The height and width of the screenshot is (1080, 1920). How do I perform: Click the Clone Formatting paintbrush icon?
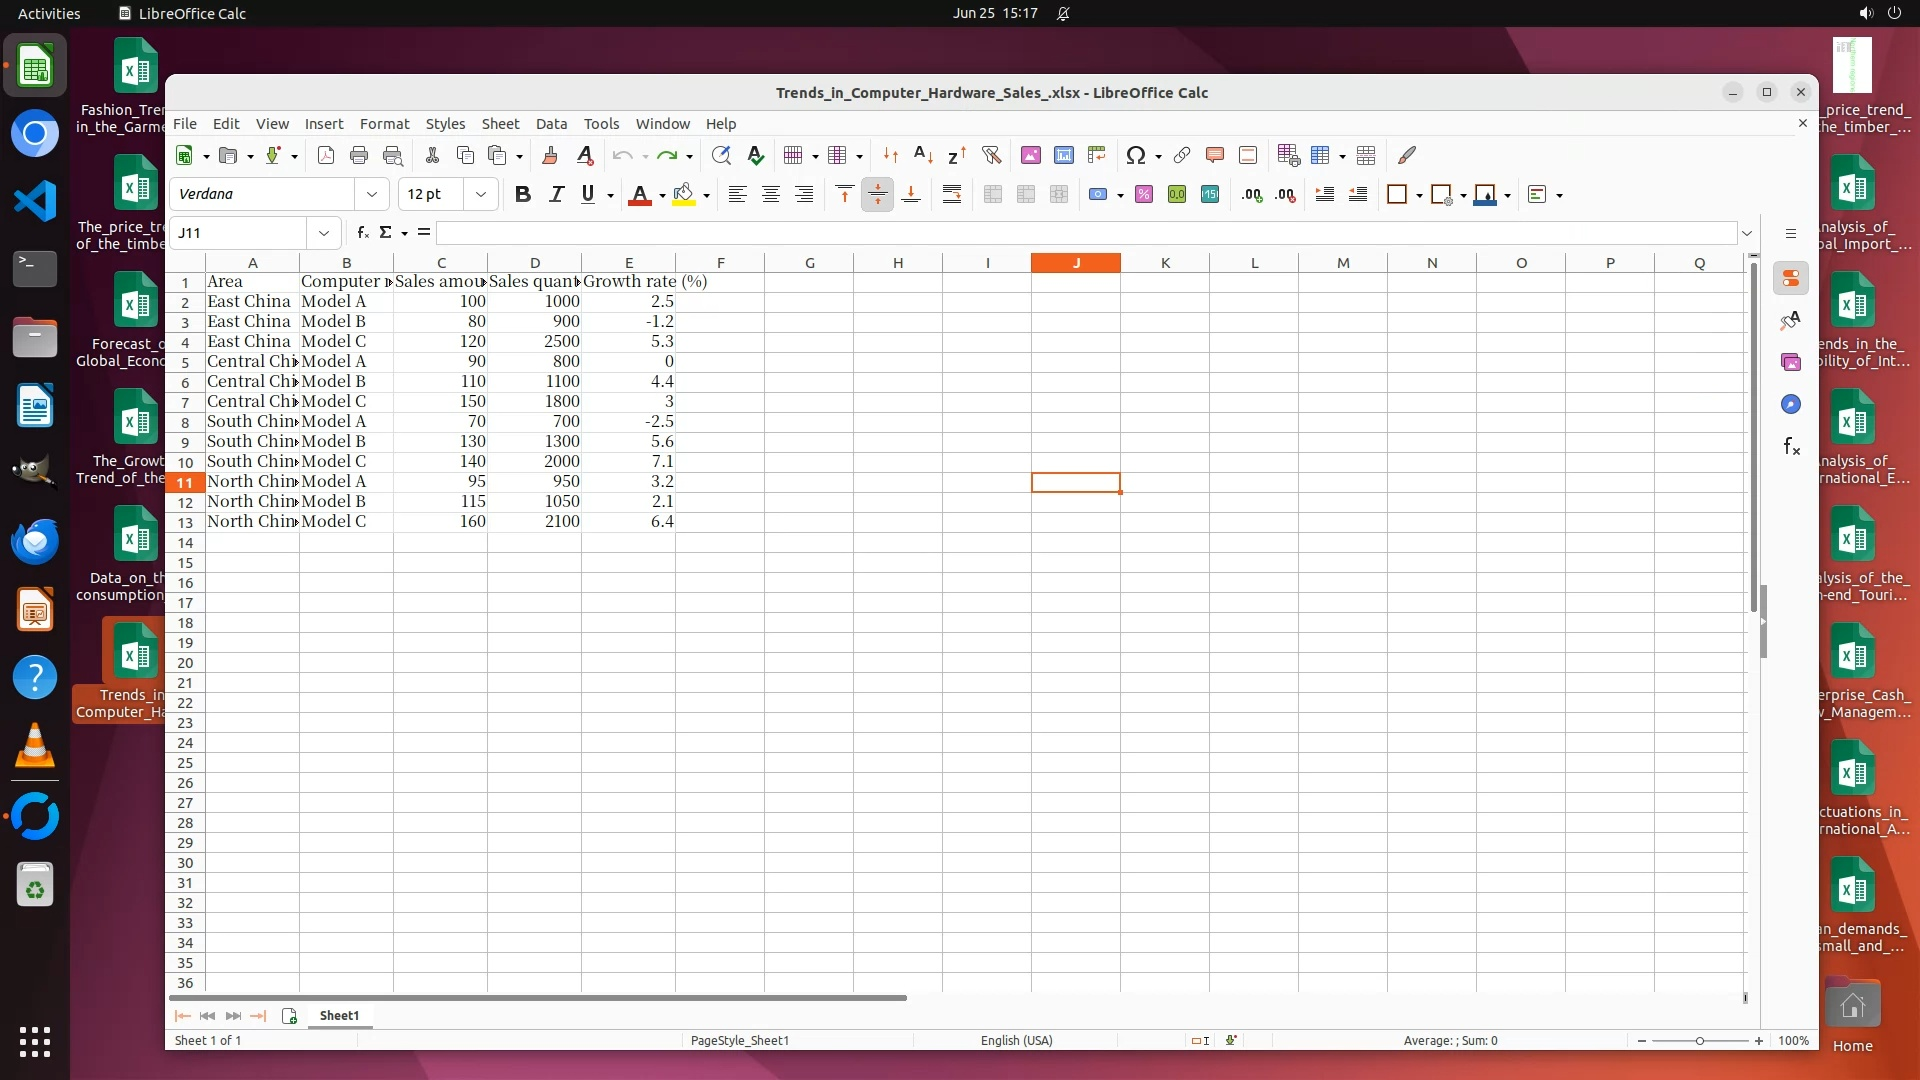point(549,155)
